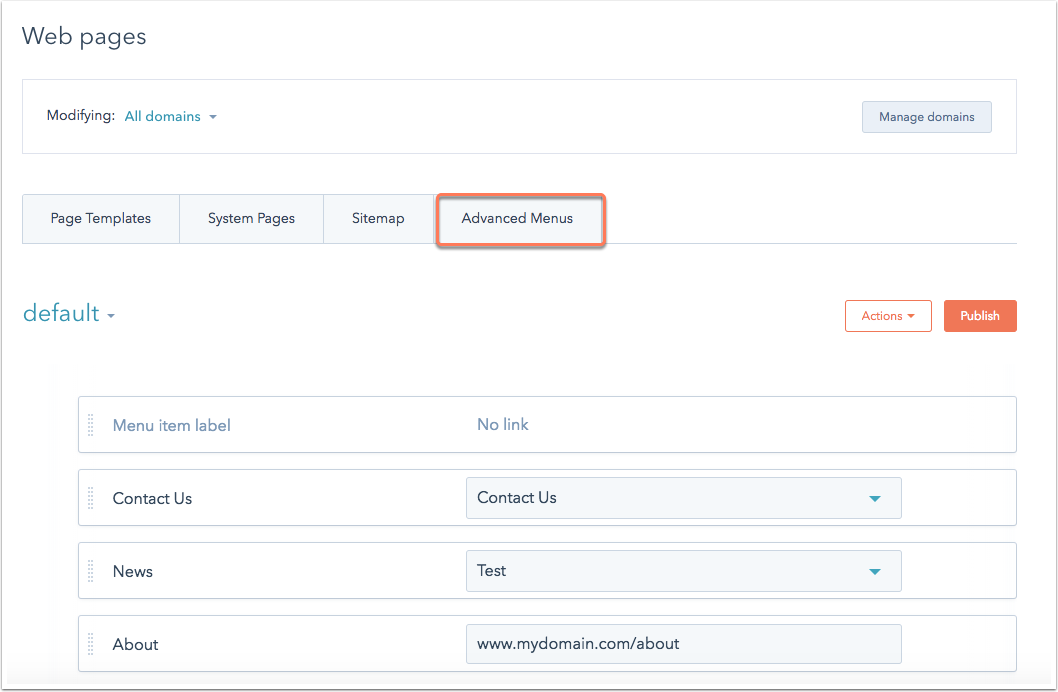Click the No link placeholder
This screenshot has height=692, width=1058.
pos(503,424)
